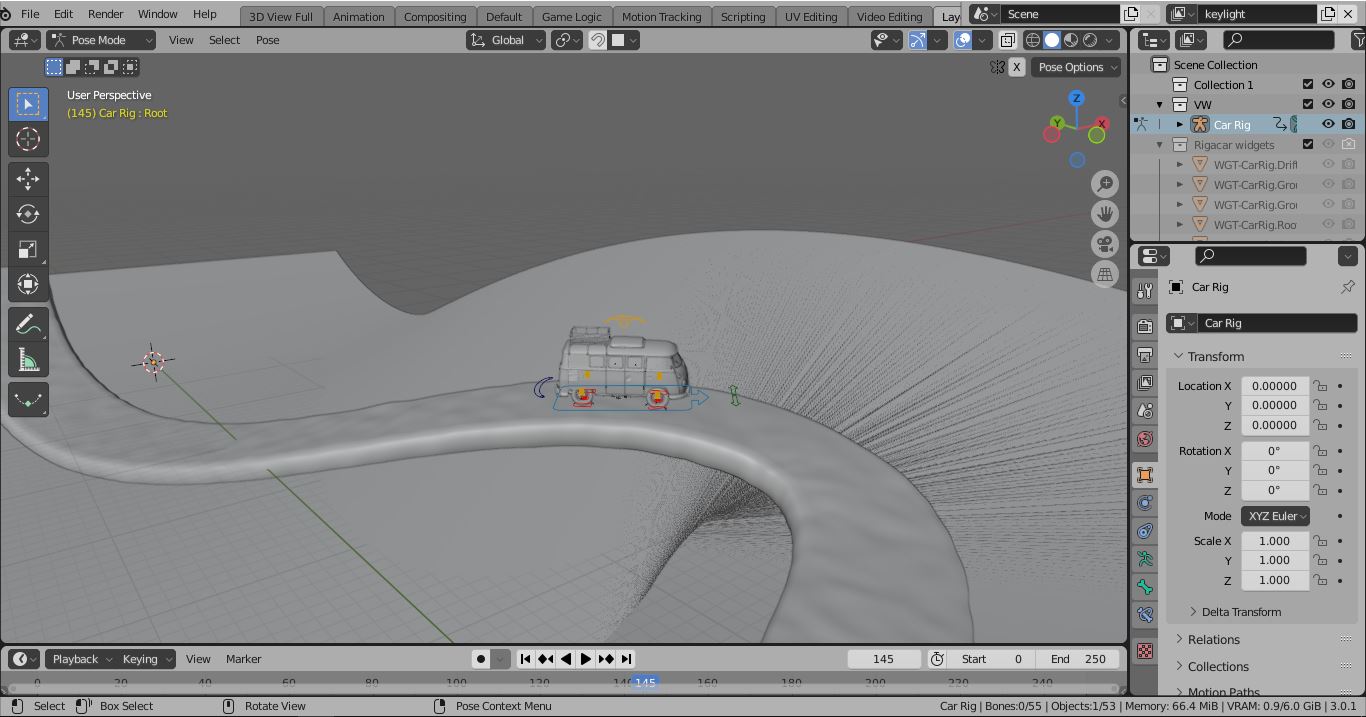Hide VW collection in viewport

click(1328, 104)
